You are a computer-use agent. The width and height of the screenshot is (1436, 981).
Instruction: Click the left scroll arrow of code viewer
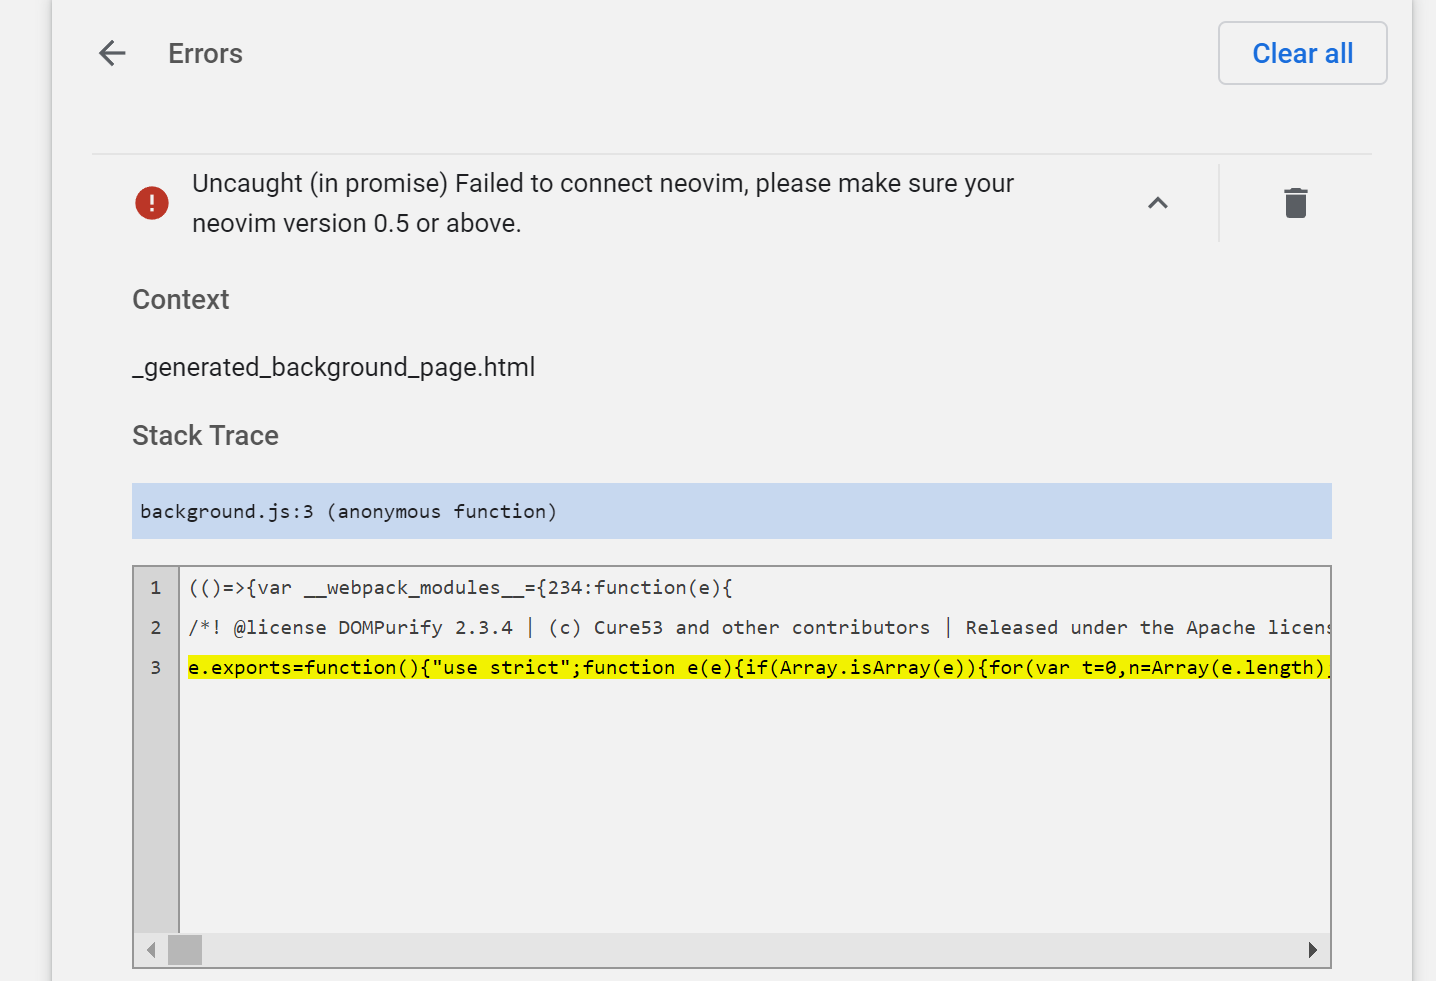(150, 949)
